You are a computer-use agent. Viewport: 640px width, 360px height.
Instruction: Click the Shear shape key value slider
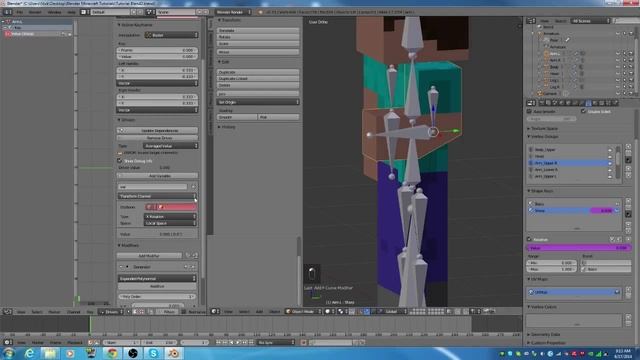point(602,211)
